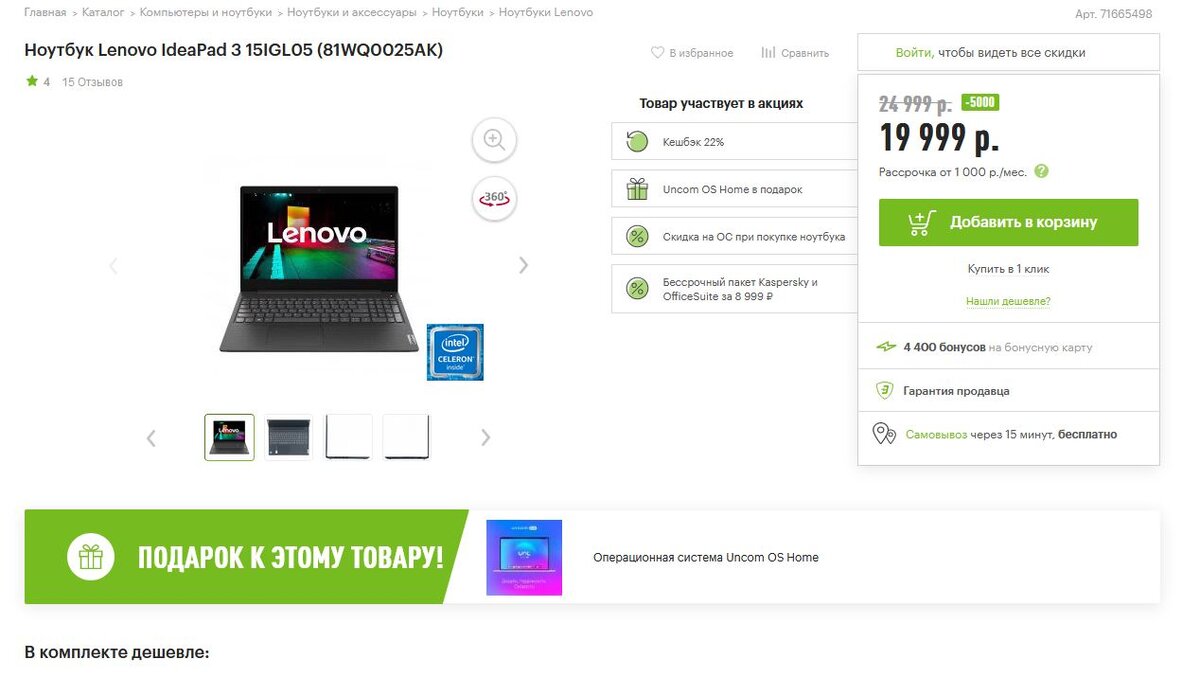
Task: Click the Добавить в корзину button
Action: tap(1008, 222)
